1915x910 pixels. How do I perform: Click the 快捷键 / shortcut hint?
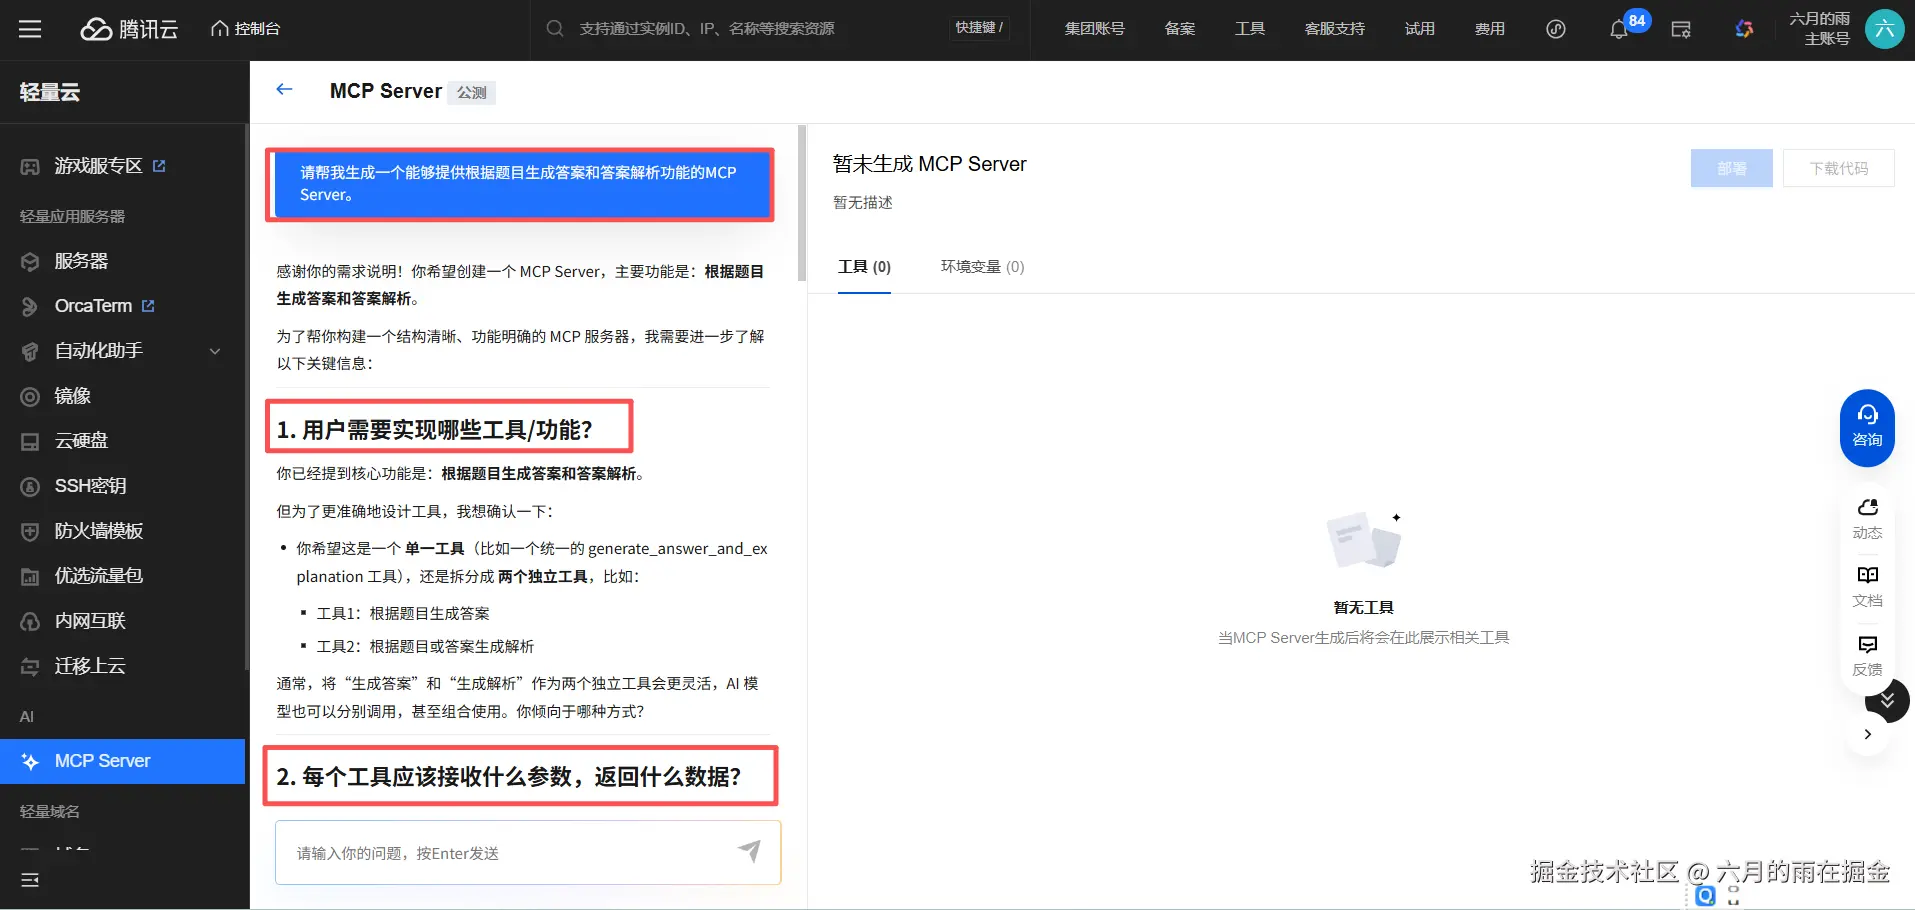tap(978, 28)
